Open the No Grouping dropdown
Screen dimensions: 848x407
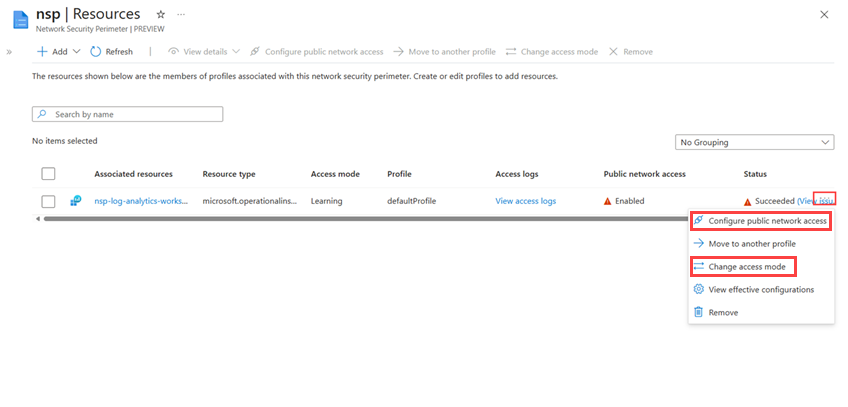click(x=755, y=142)
